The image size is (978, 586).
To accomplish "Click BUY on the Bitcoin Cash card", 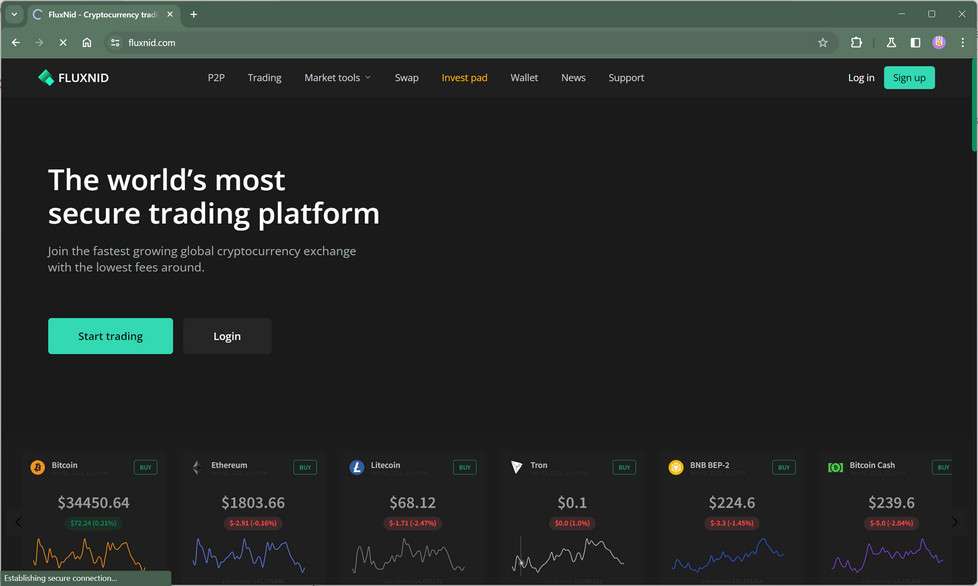I will (x=942, y=467).
